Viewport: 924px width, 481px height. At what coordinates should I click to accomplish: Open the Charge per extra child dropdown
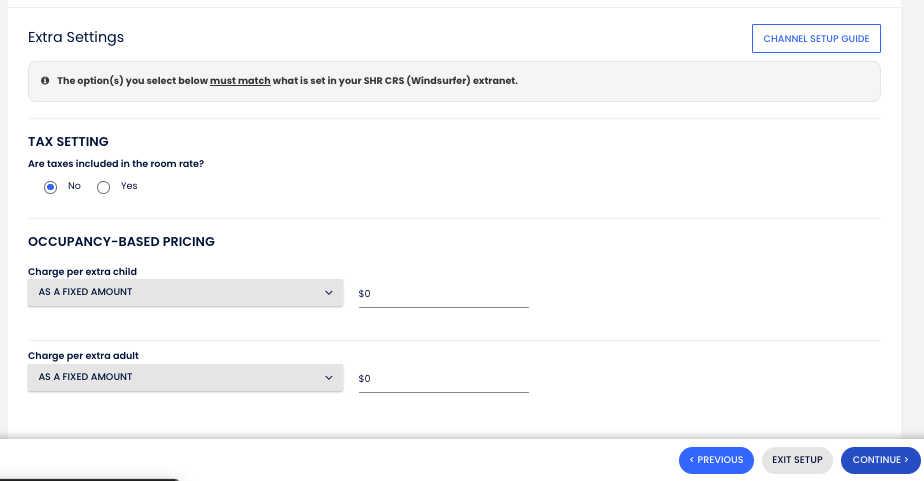(x=185, y=293)
